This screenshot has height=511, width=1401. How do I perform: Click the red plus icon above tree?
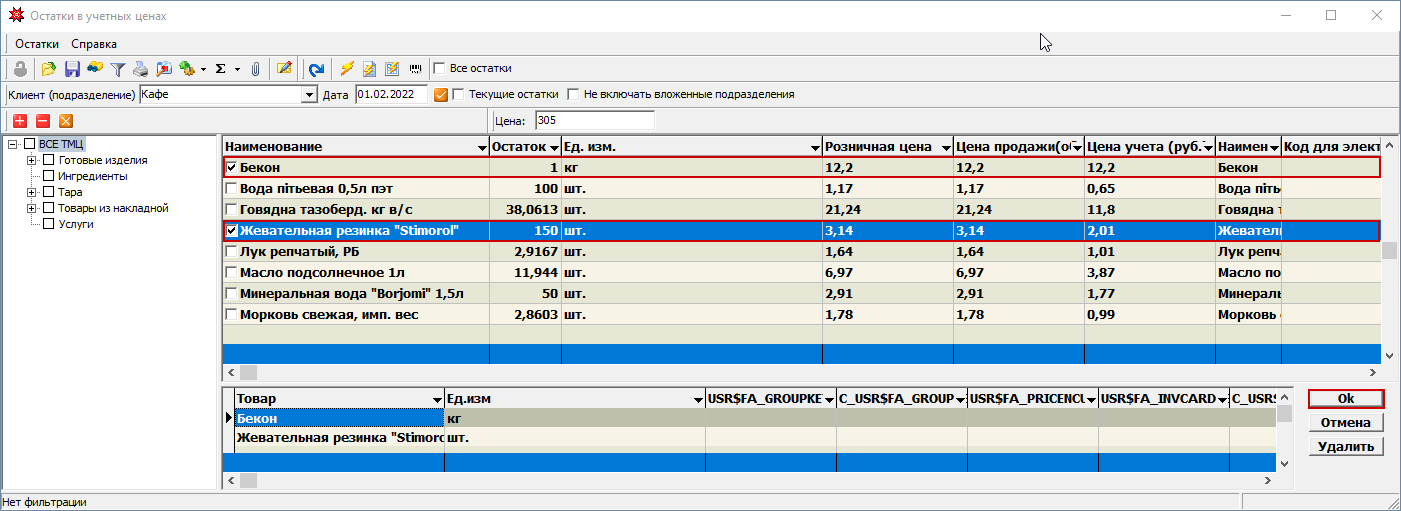[20, 120]
